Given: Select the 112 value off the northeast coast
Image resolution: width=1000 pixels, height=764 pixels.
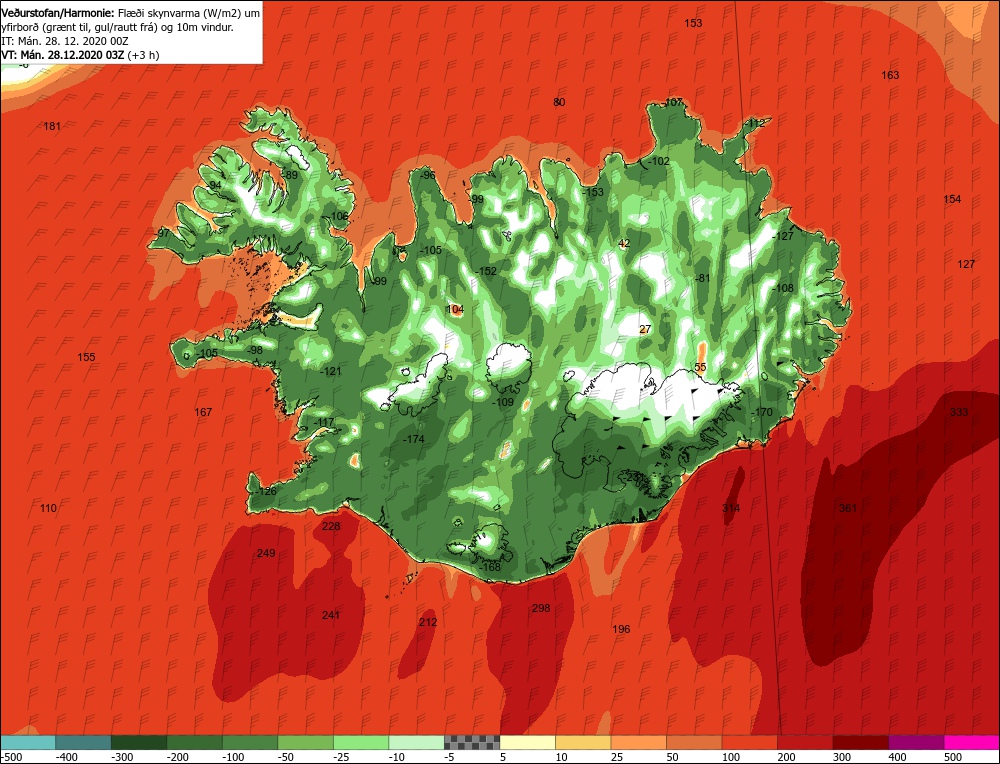Looking at the screenshot, I should point(756,123).
